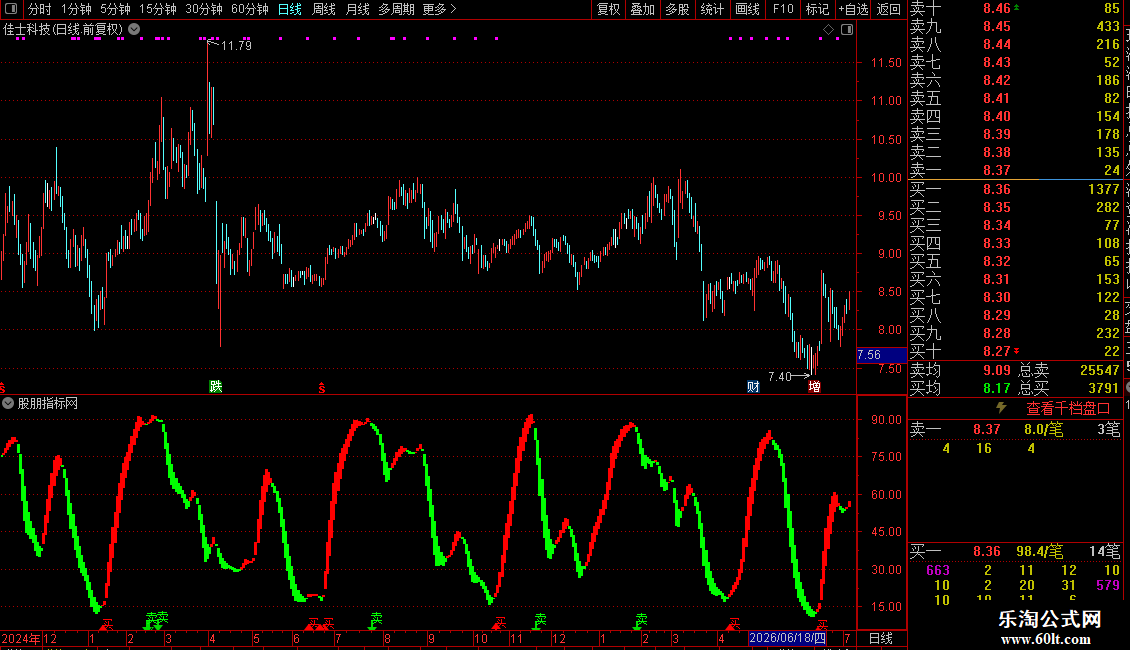Expand dropdown next to 佳士科技 title

(x=134, y=29)
